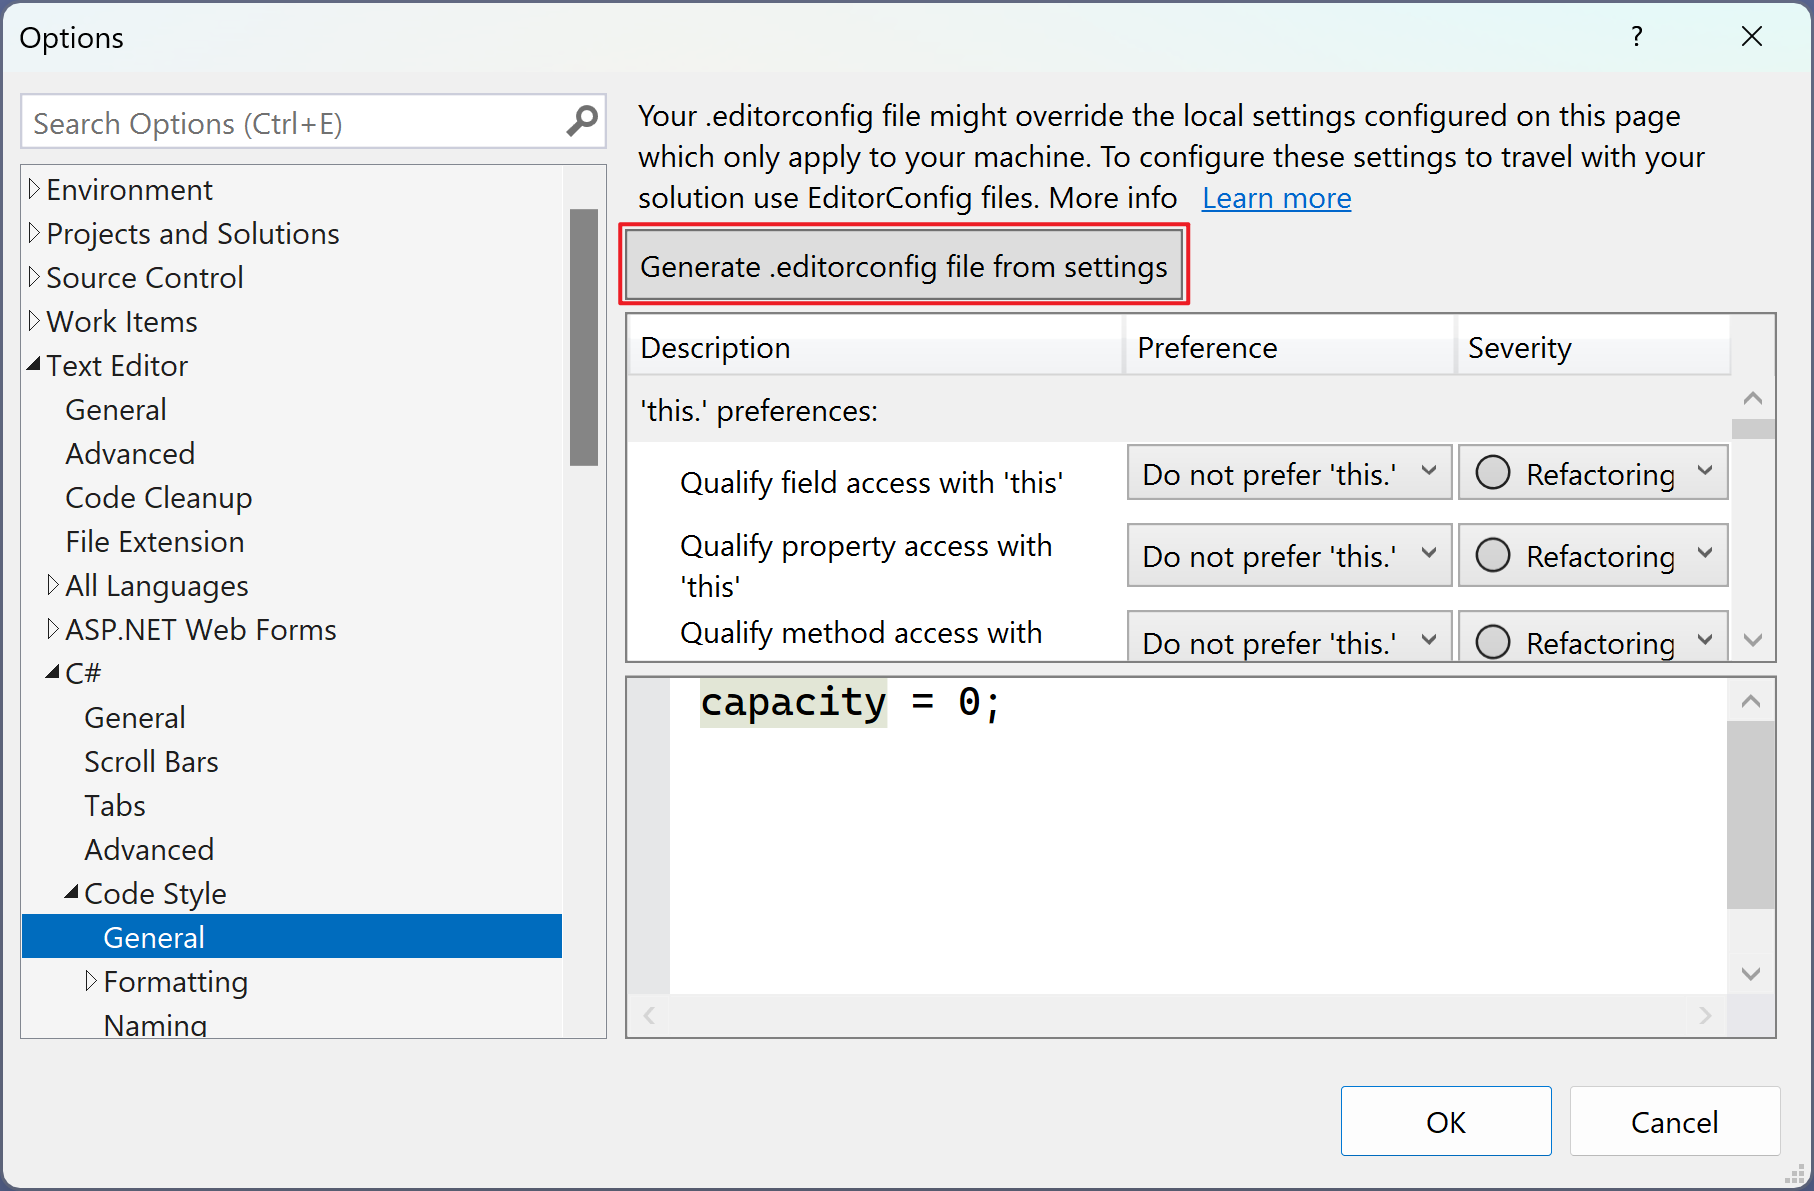Click Generate .editorconfig file from settings
Image resolution: width=1814 pixels, height=1191 pixels.
tap(904, 265)
